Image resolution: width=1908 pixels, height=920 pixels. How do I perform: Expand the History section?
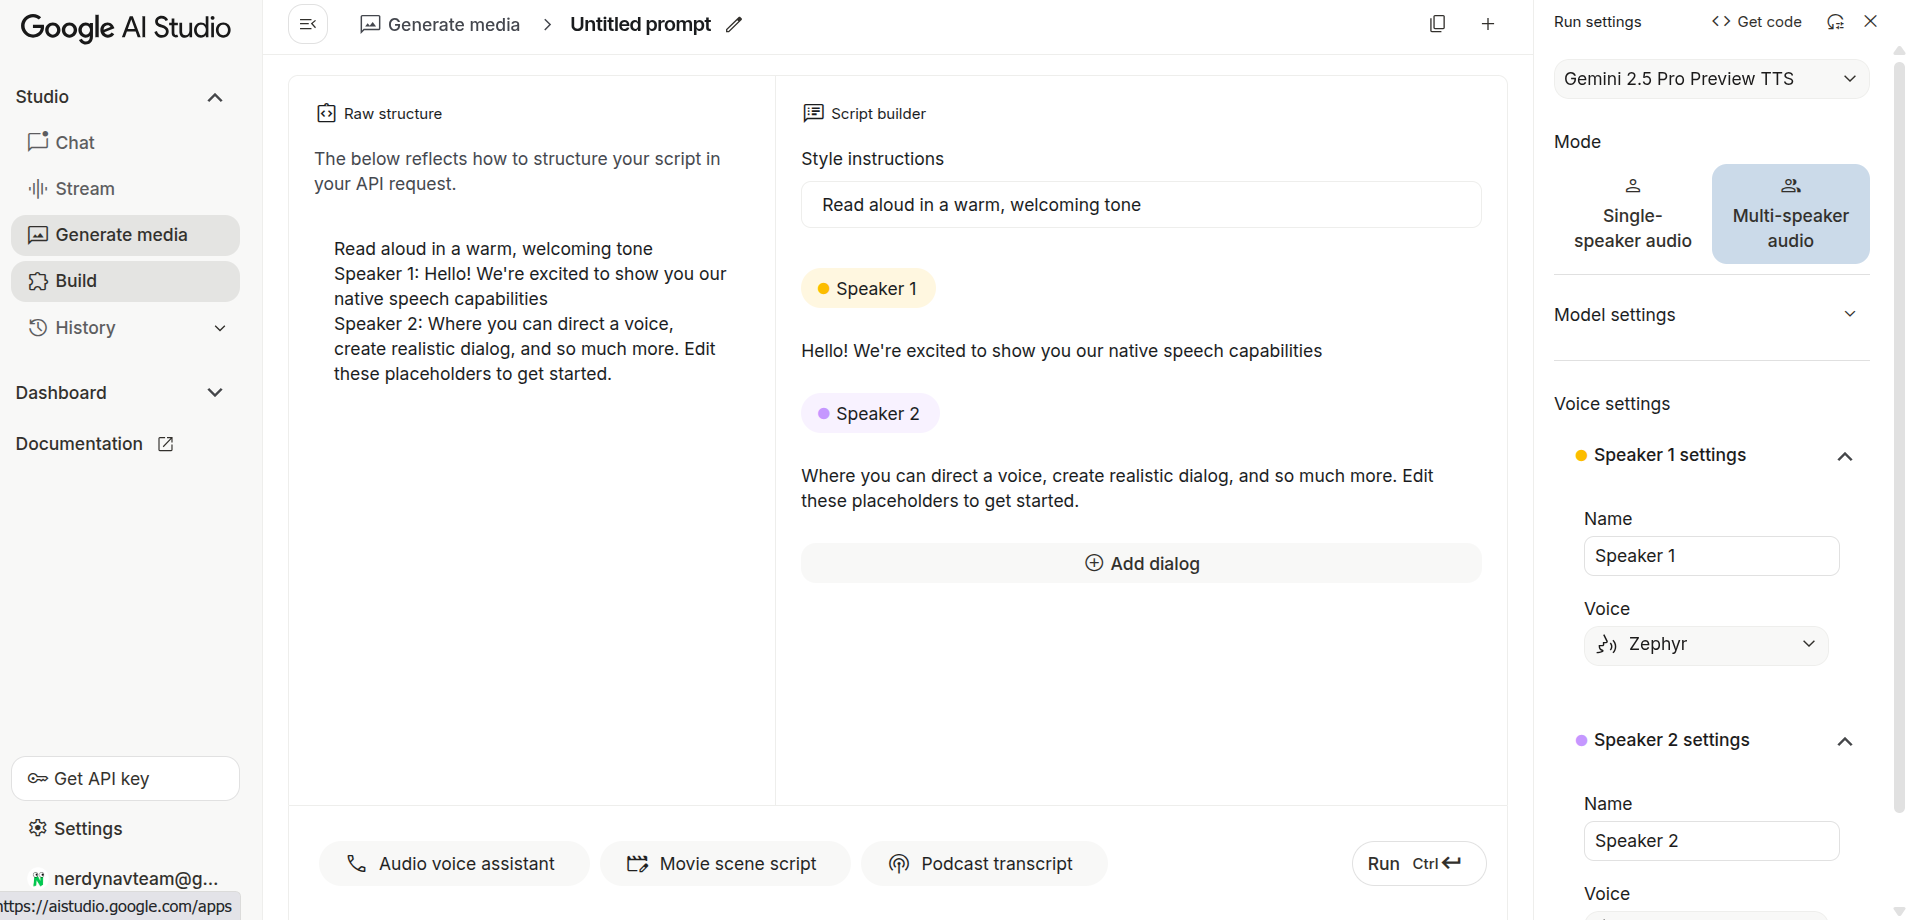pyautogui.click(x=220, y=328)
